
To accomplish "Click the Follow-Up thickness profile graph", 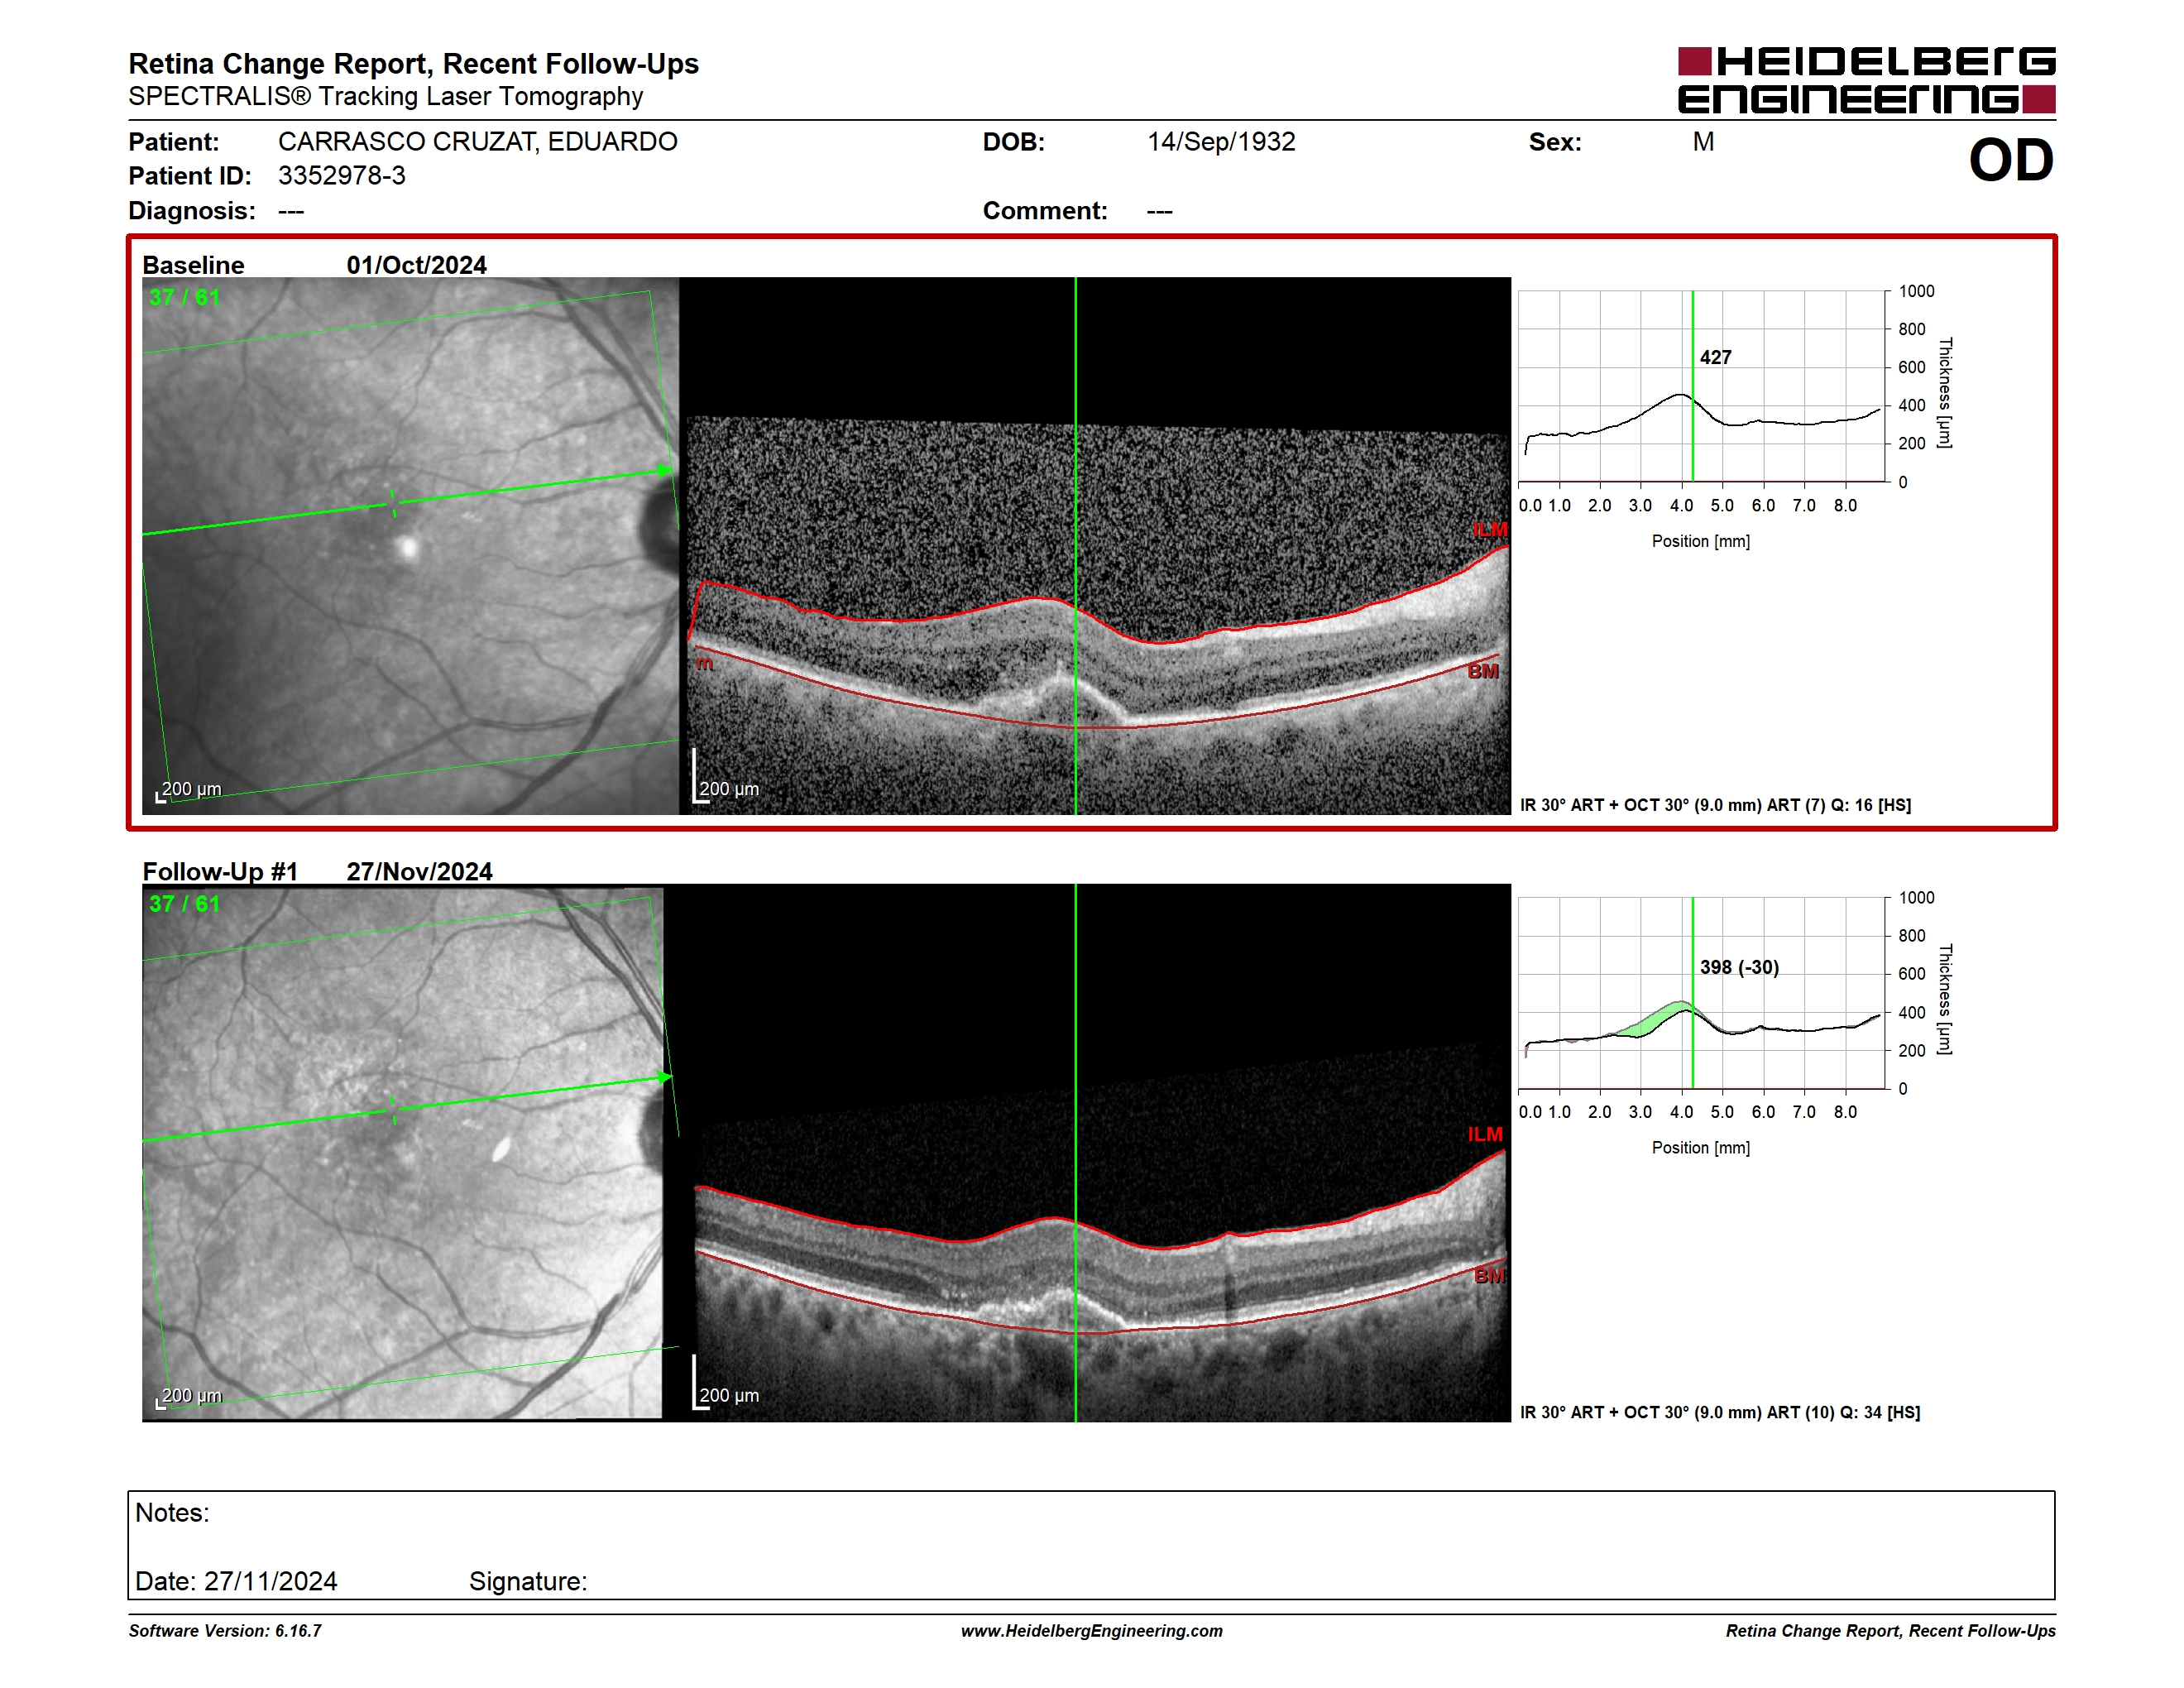I will (x=1701, y=993).
